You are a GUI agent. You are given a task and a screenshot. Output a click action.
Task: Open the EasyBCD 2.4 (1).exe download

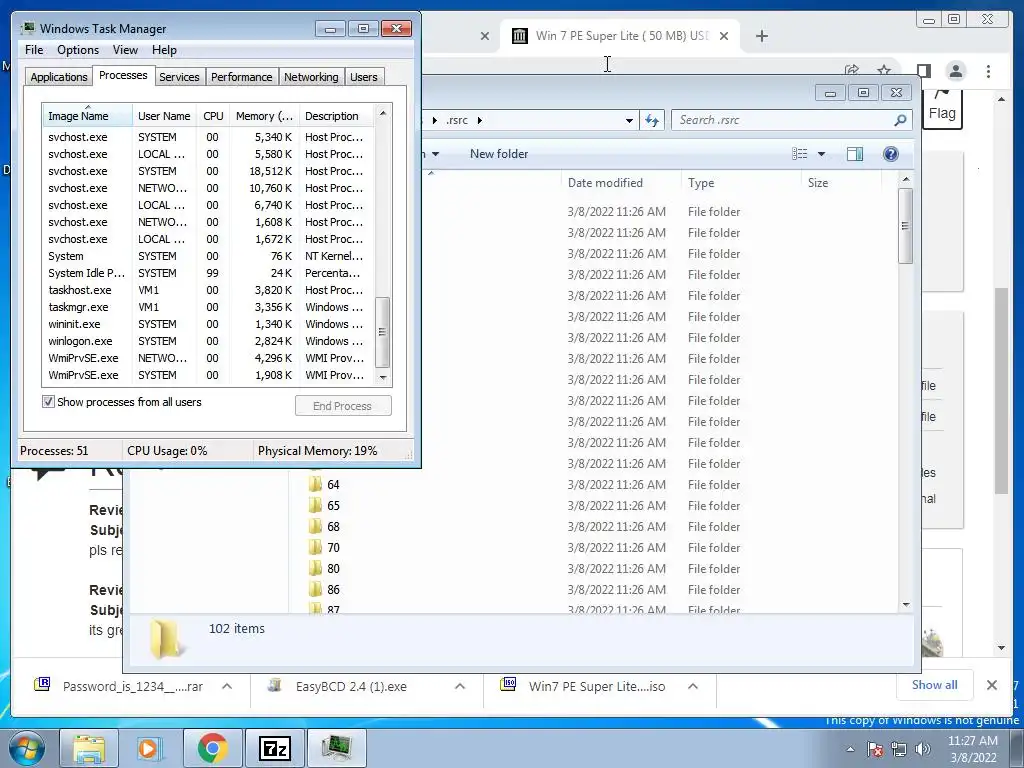coord(351,686)
